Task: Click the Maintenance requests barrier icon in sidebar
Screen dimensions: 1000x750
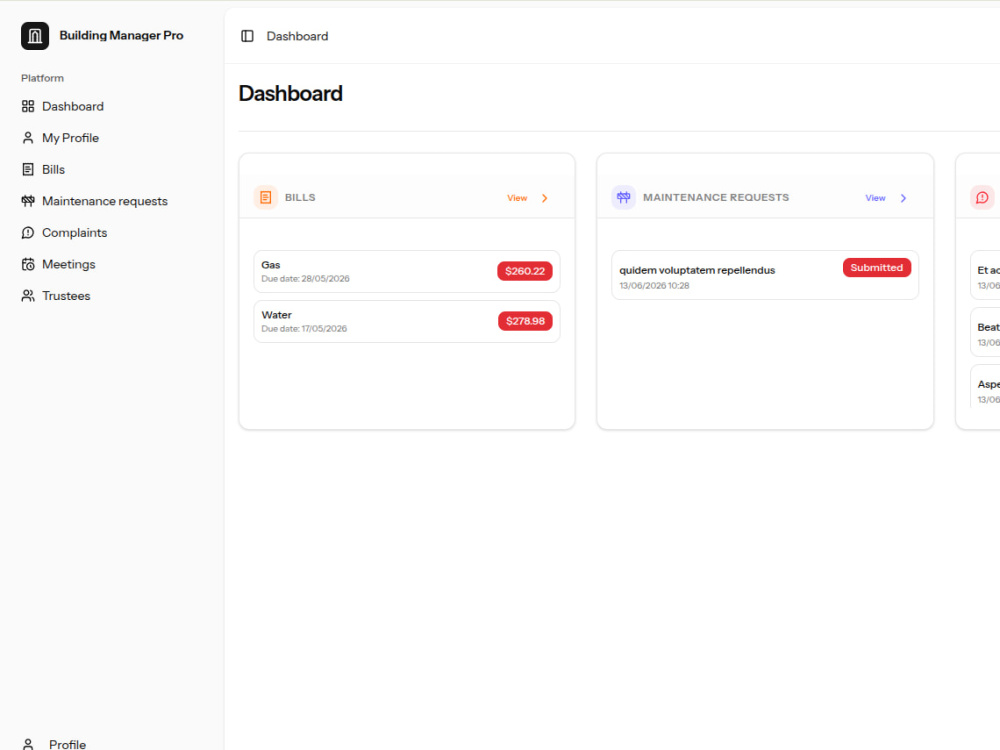Action: [28, 201]
